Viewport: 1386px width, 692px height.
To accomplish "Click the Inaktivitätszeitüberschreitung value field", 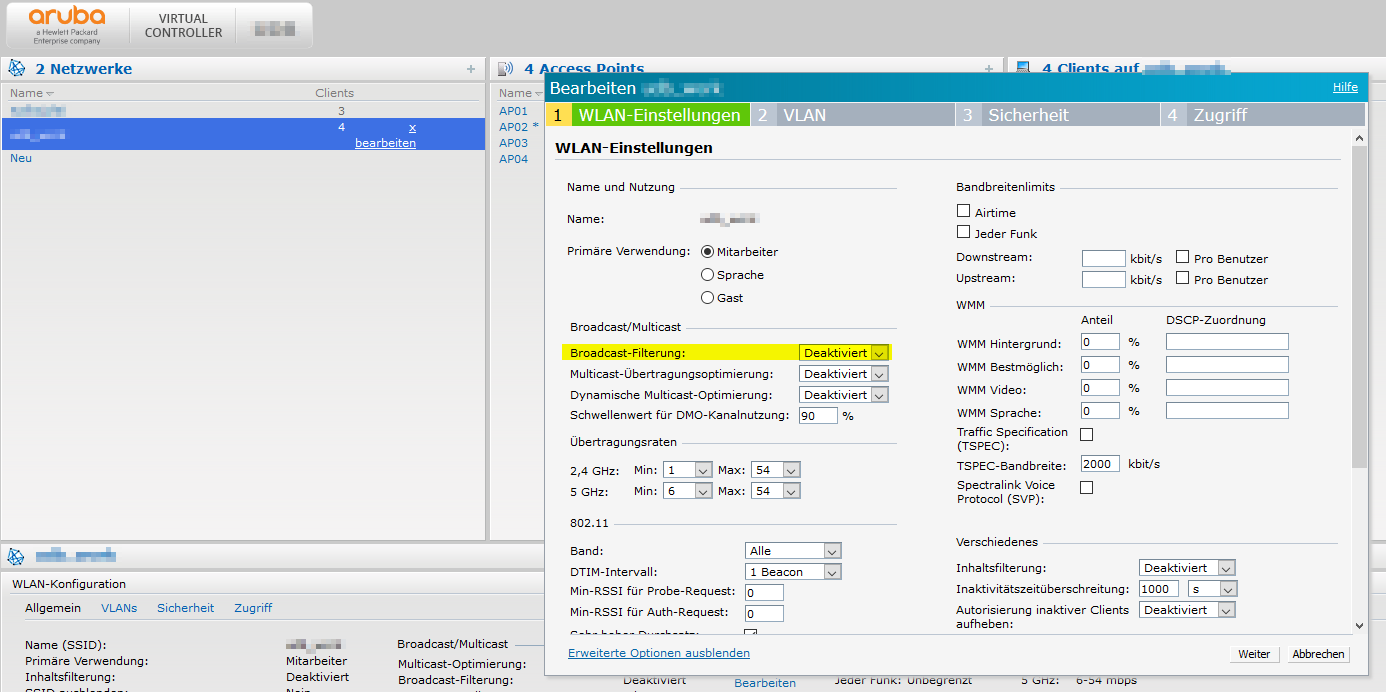I will click(x=1159, y=589).
